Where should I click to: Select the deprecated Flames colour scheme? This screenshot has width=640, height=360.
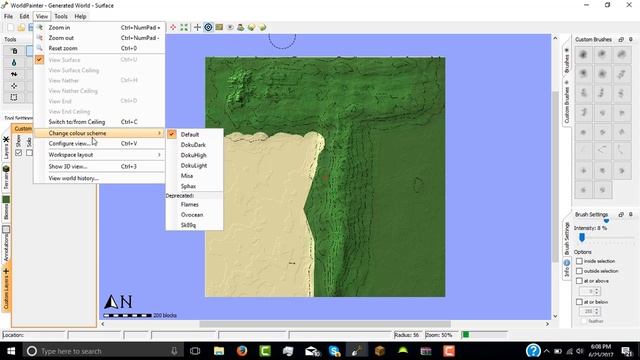coord(194,204)
